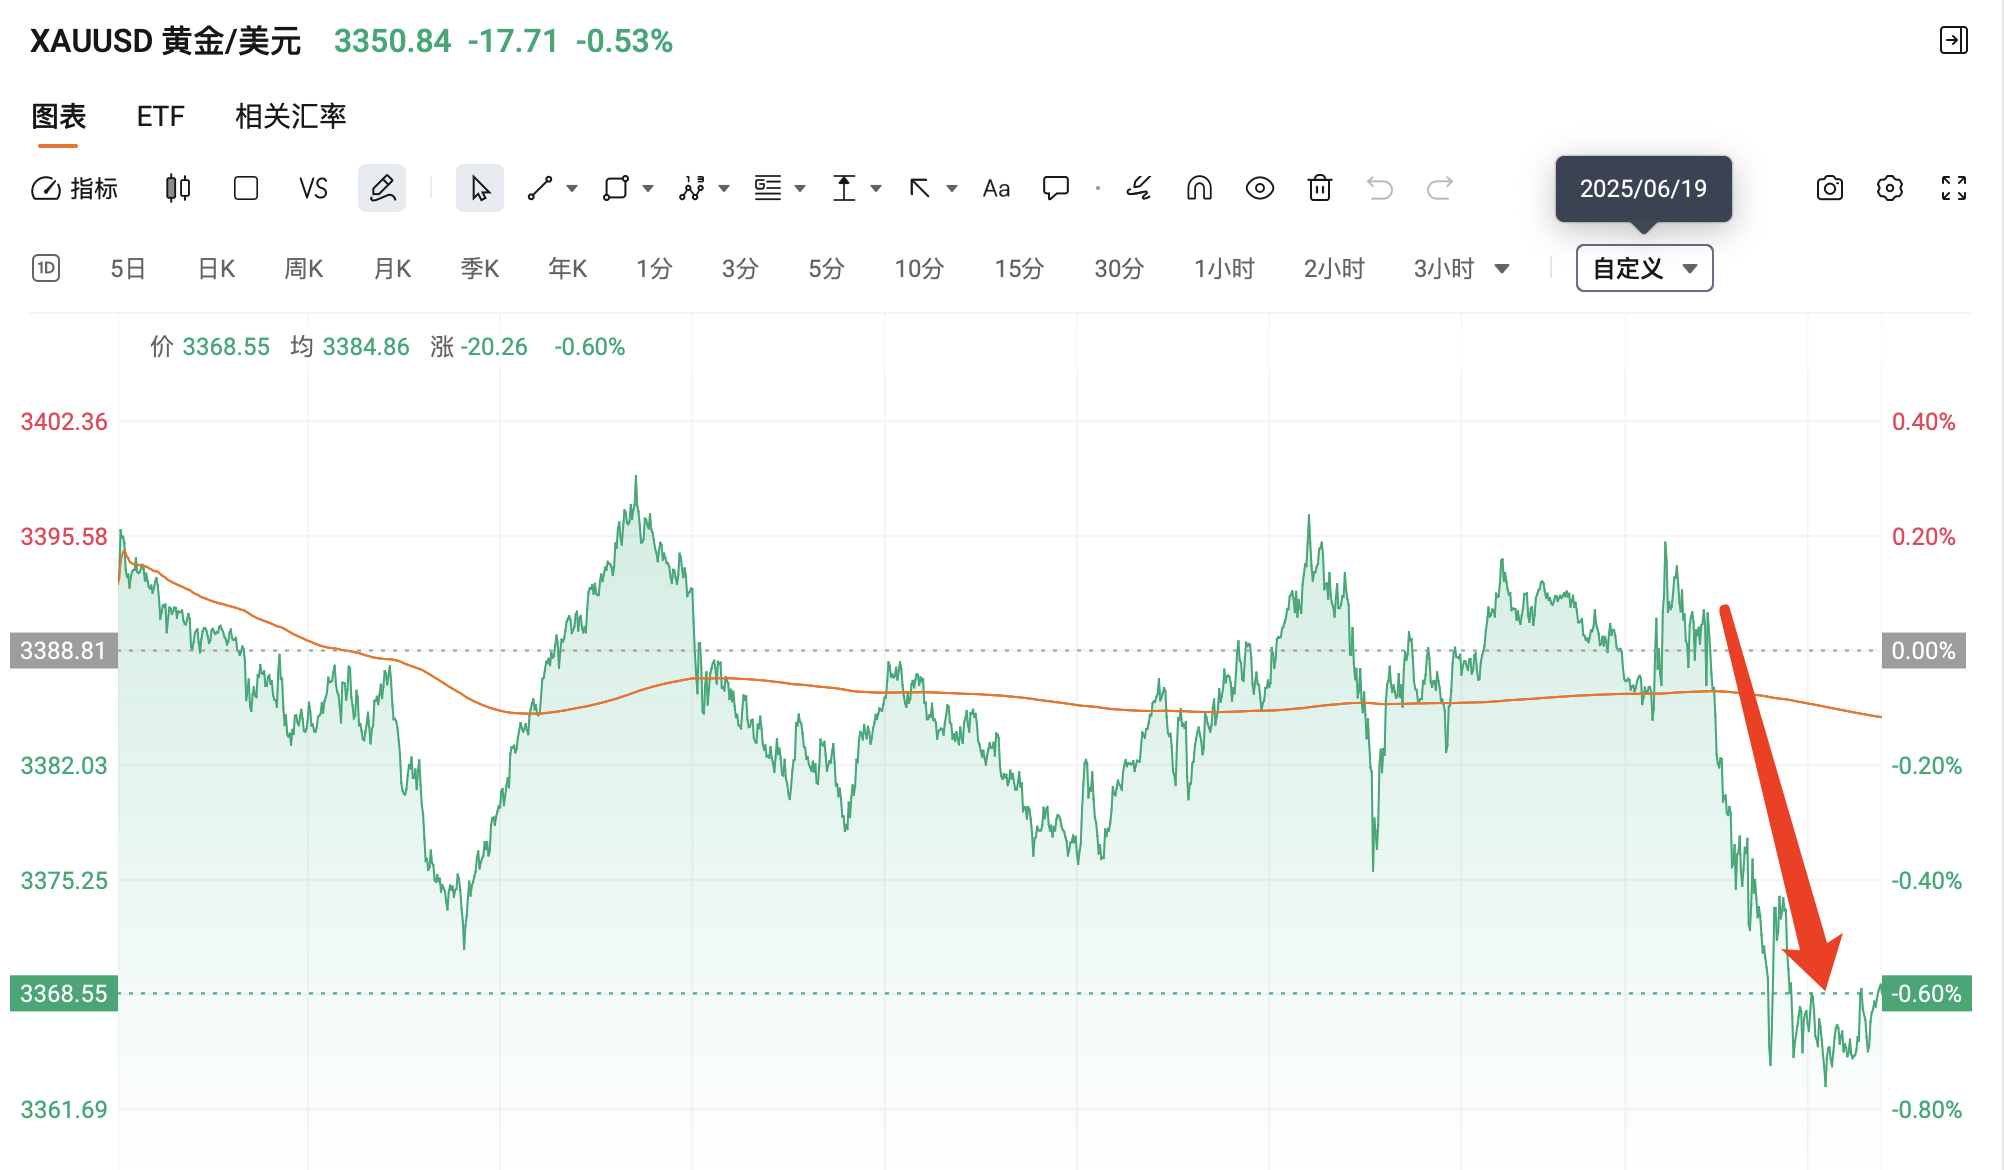This screenshot has height=1170, width=2004.
Task: Expand the shape tool dropdown arrow
Action: [648, 188]
